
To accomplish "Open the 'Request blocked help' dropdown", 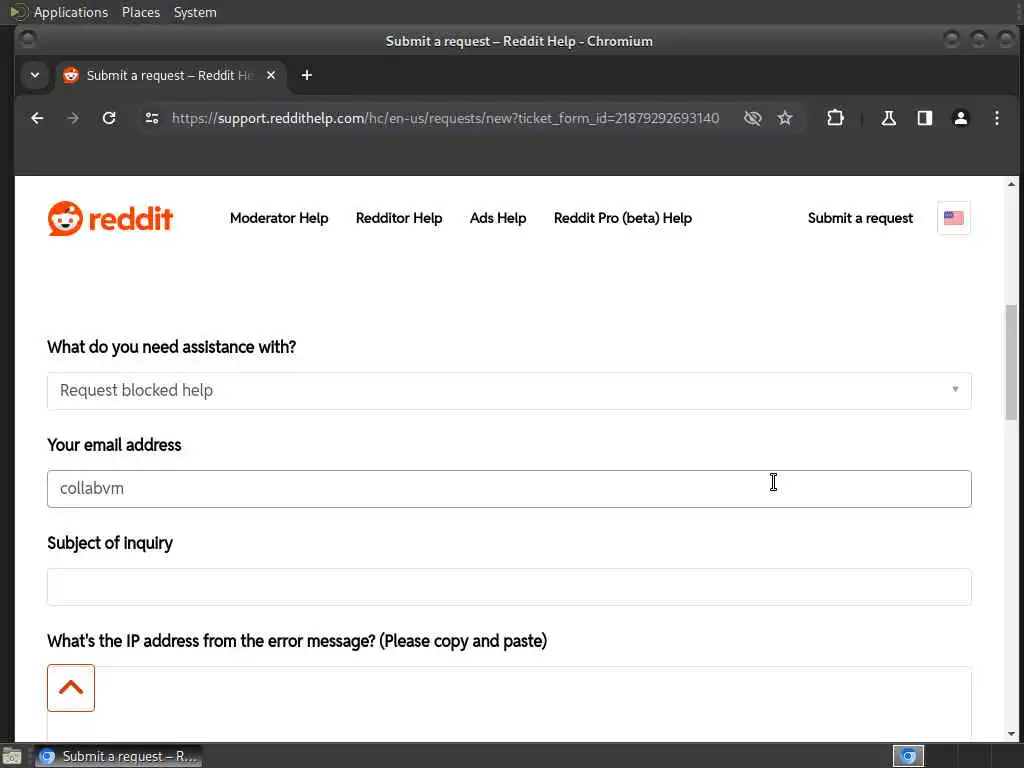I will pos(509,391).
